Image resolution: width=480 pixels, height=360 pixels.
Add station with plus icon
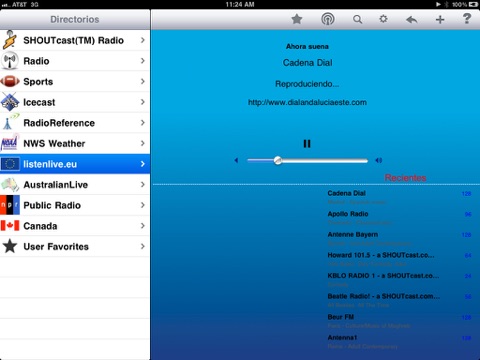coord(440,20)
